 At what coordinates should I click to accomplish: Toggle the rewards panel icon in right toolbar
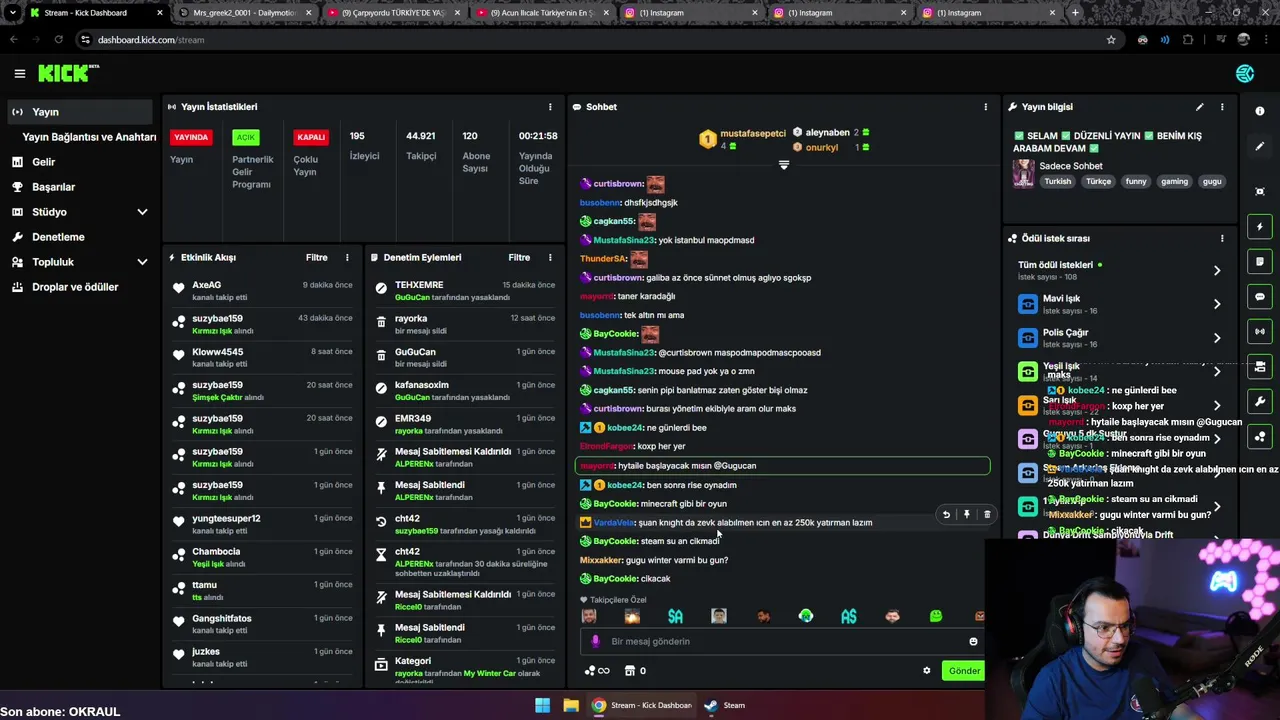coord(1260,437)
